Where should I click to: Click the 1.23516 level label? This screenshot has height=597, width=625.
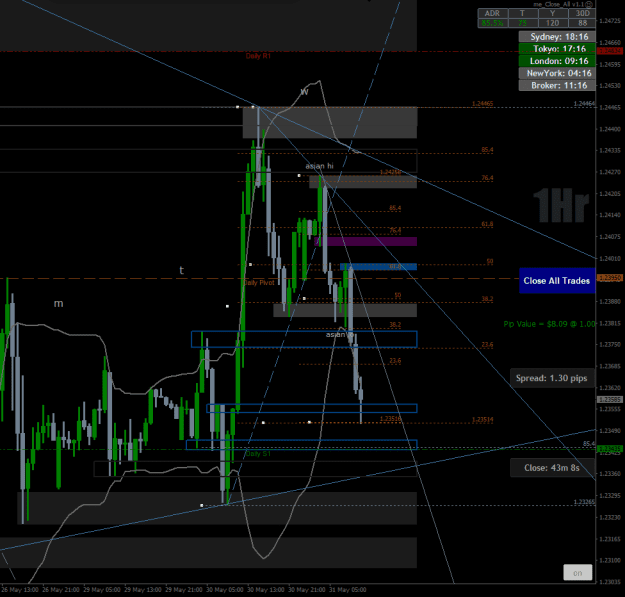[x=391, y=419]
